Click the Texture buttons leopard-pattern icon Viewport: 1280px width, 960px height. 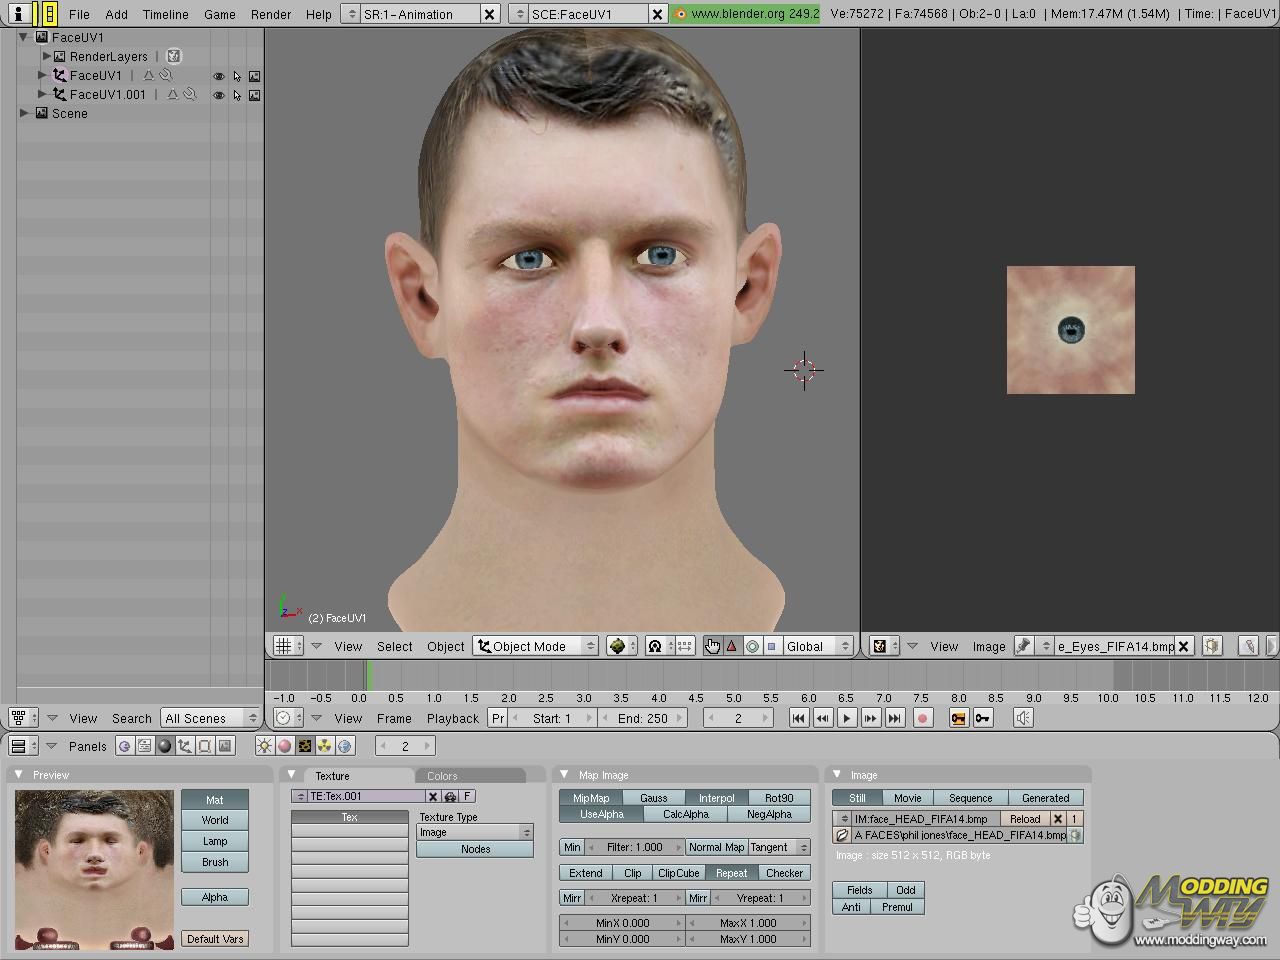click(305, 746)
